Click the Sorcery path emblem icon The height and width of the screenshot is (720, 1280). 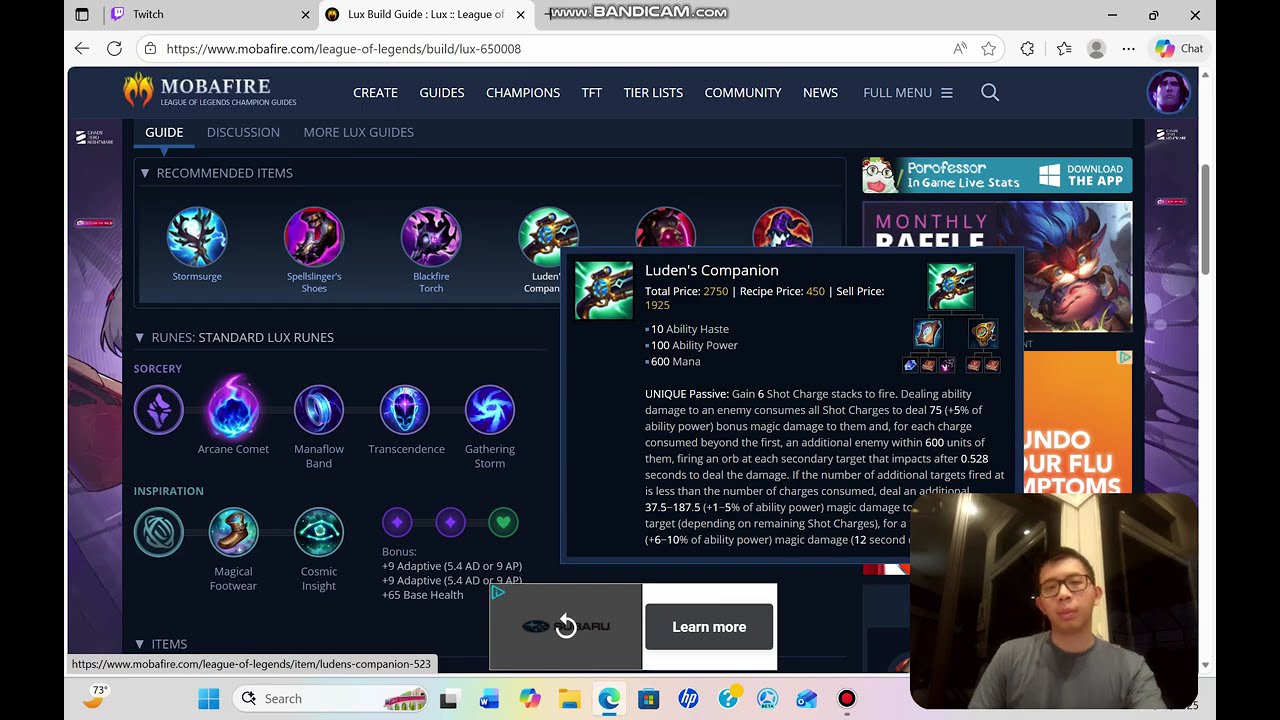[x=159, y=410]
